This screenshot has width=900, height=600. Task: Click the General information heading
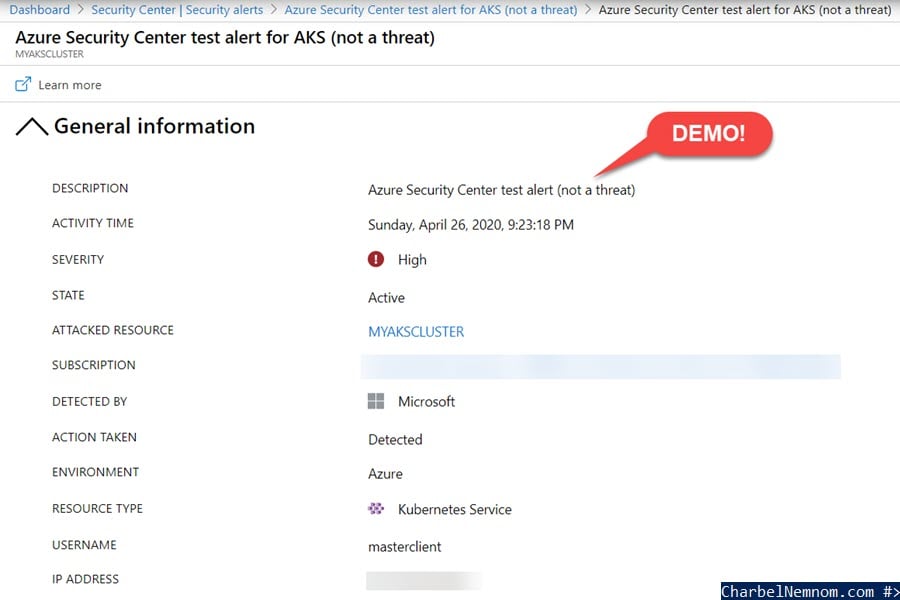pyautogui.click(x=154, y=126)
